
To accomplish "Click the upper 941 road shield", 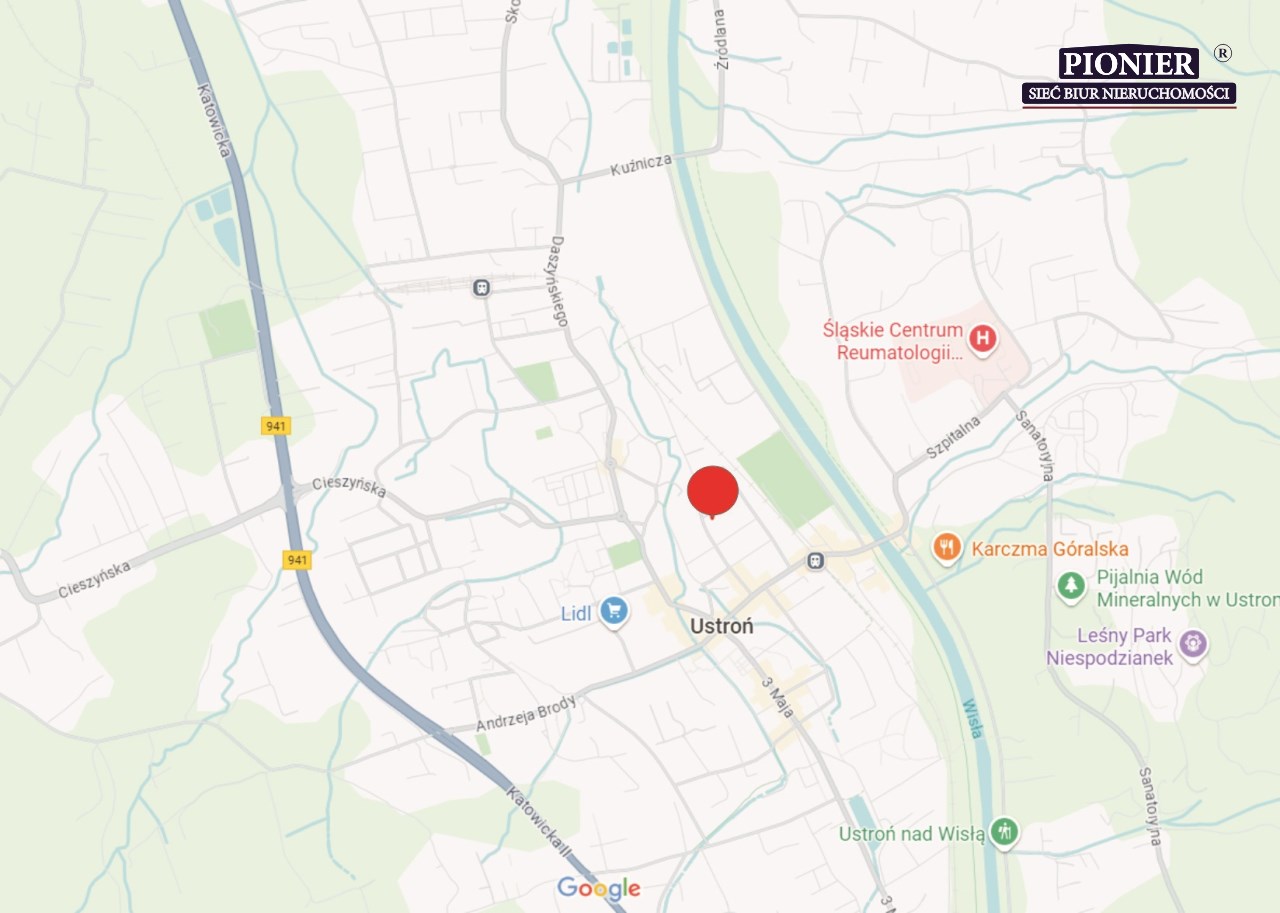I will click(x=276, y=426).
